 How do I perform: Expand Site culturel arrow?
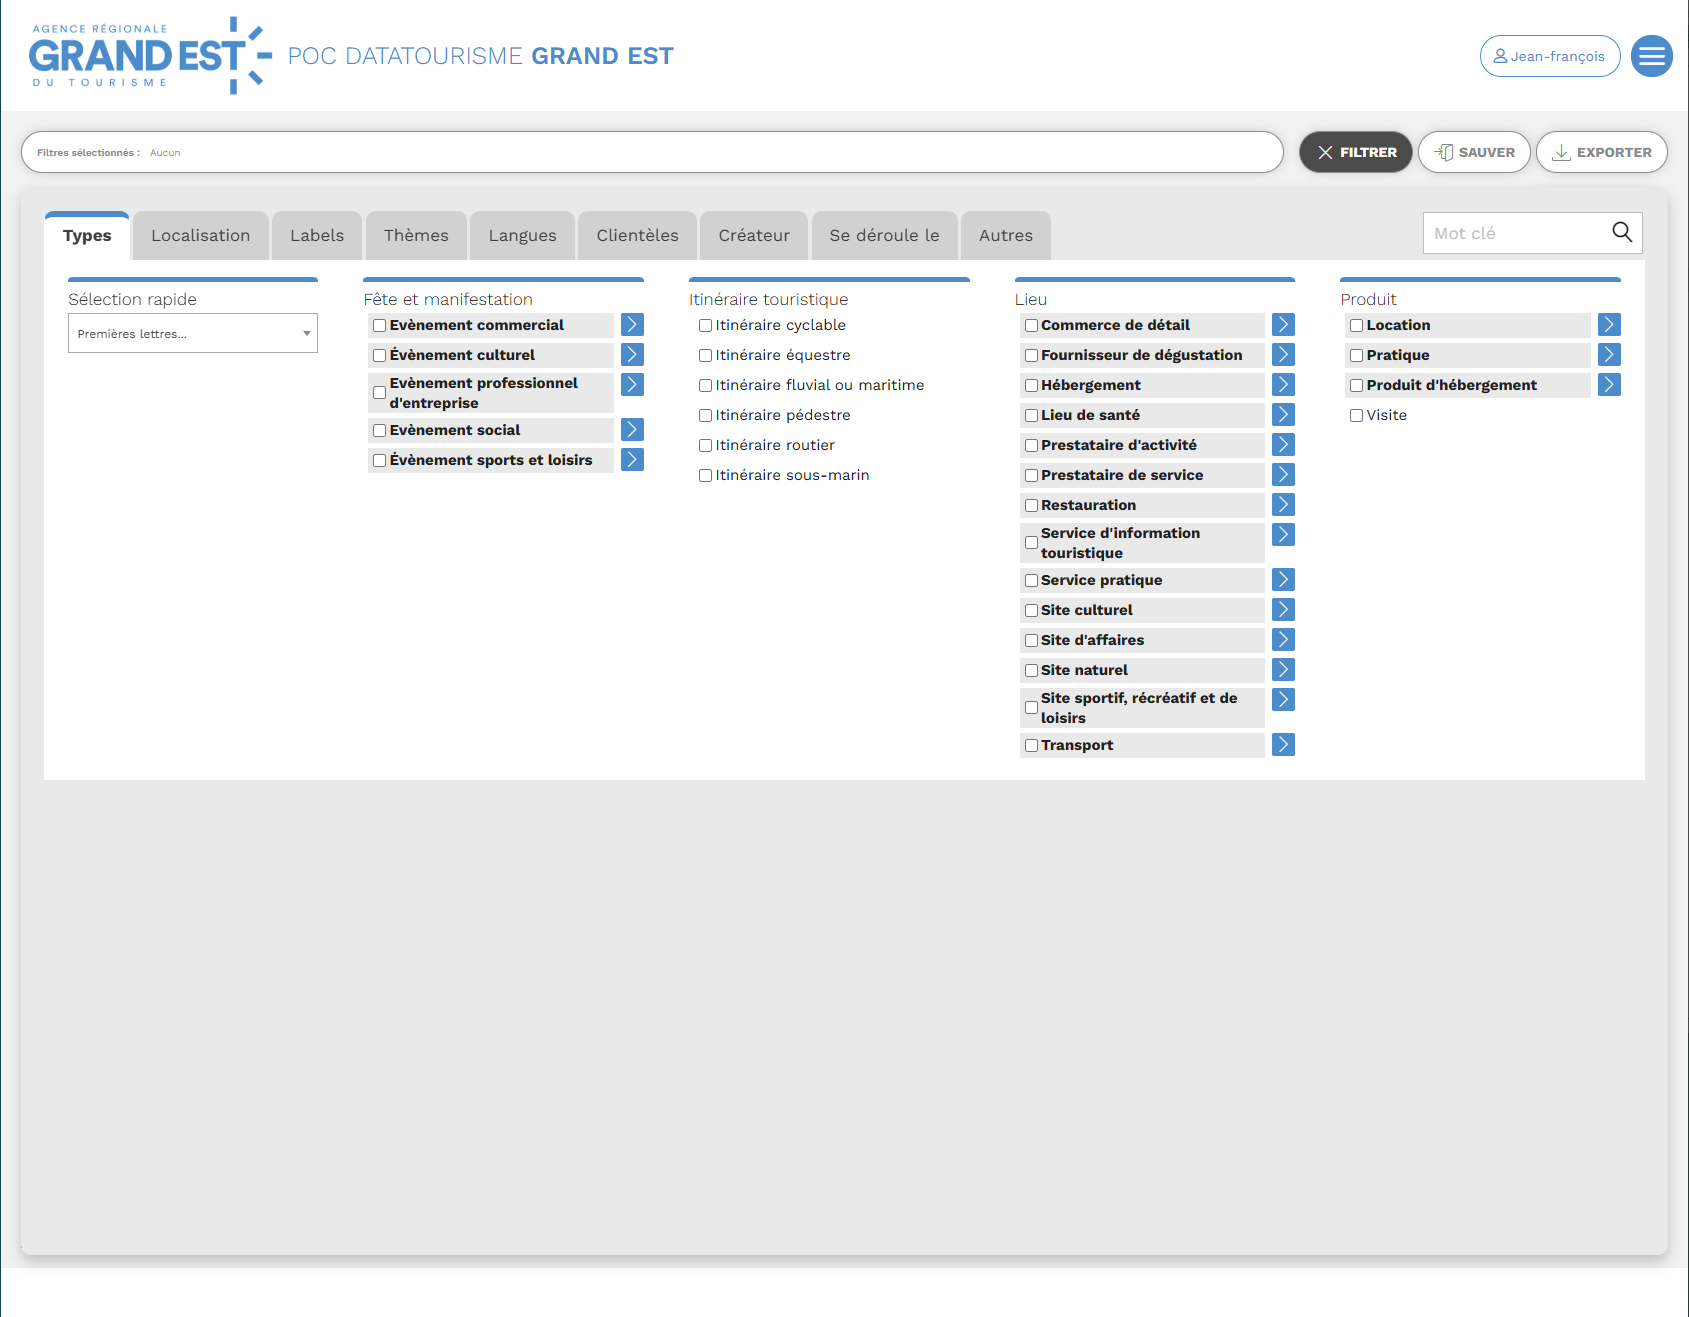coord(1283,610)
